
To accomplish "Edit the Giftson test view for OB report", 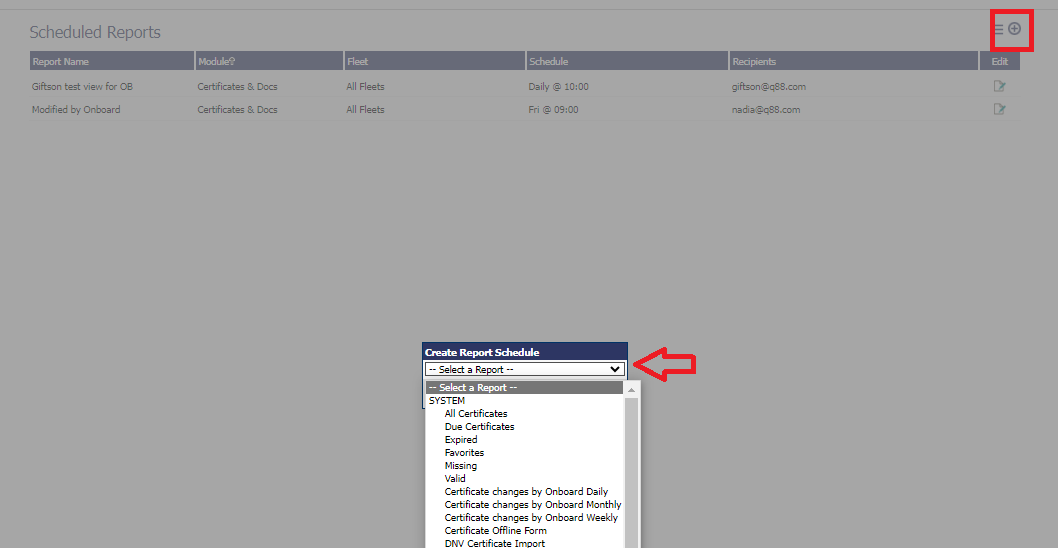I will point(999,86).
